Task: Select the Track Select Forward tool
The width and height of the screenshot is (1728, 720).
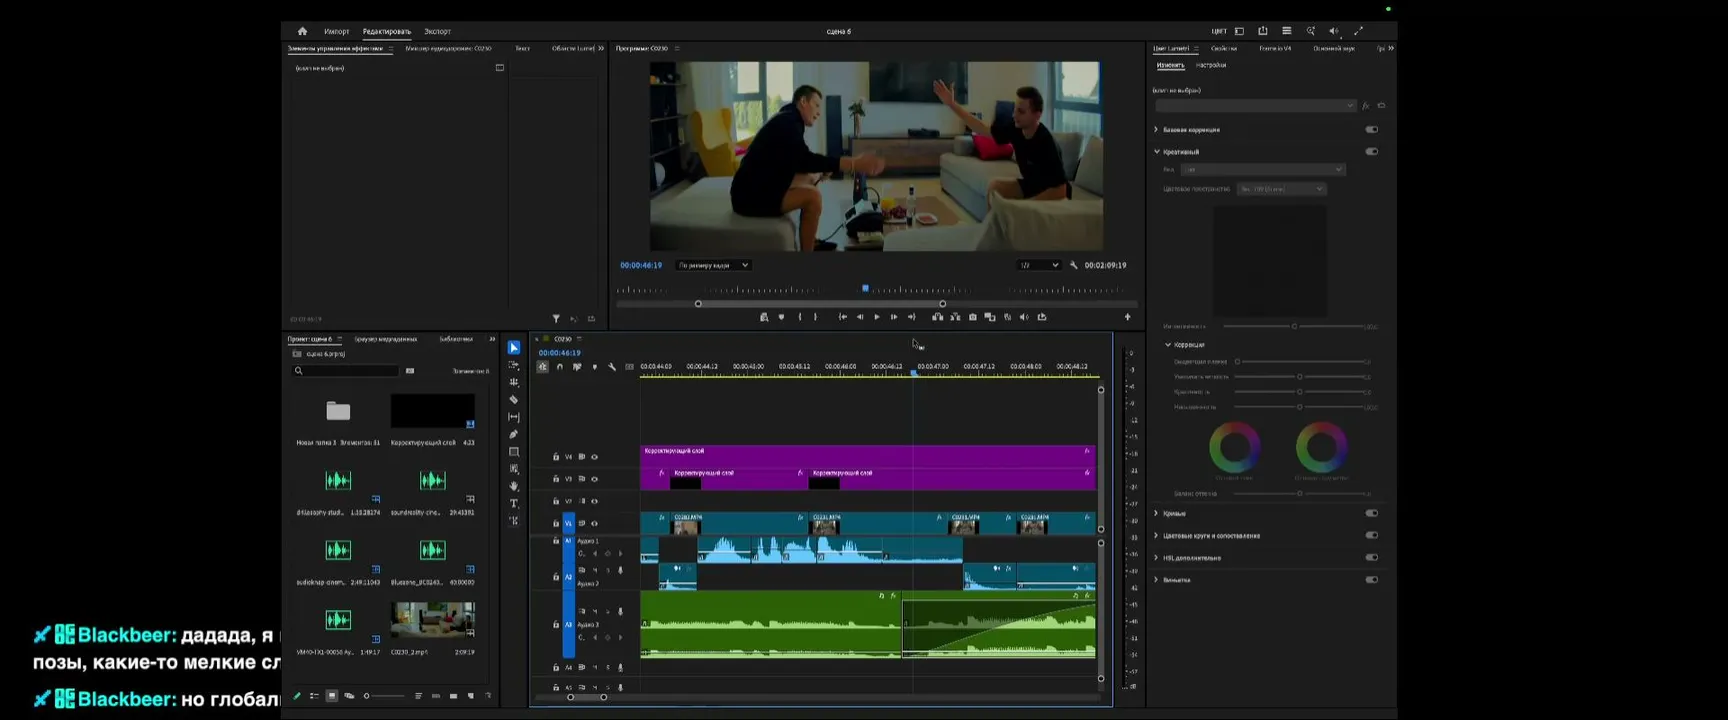Action: point(514,365)
